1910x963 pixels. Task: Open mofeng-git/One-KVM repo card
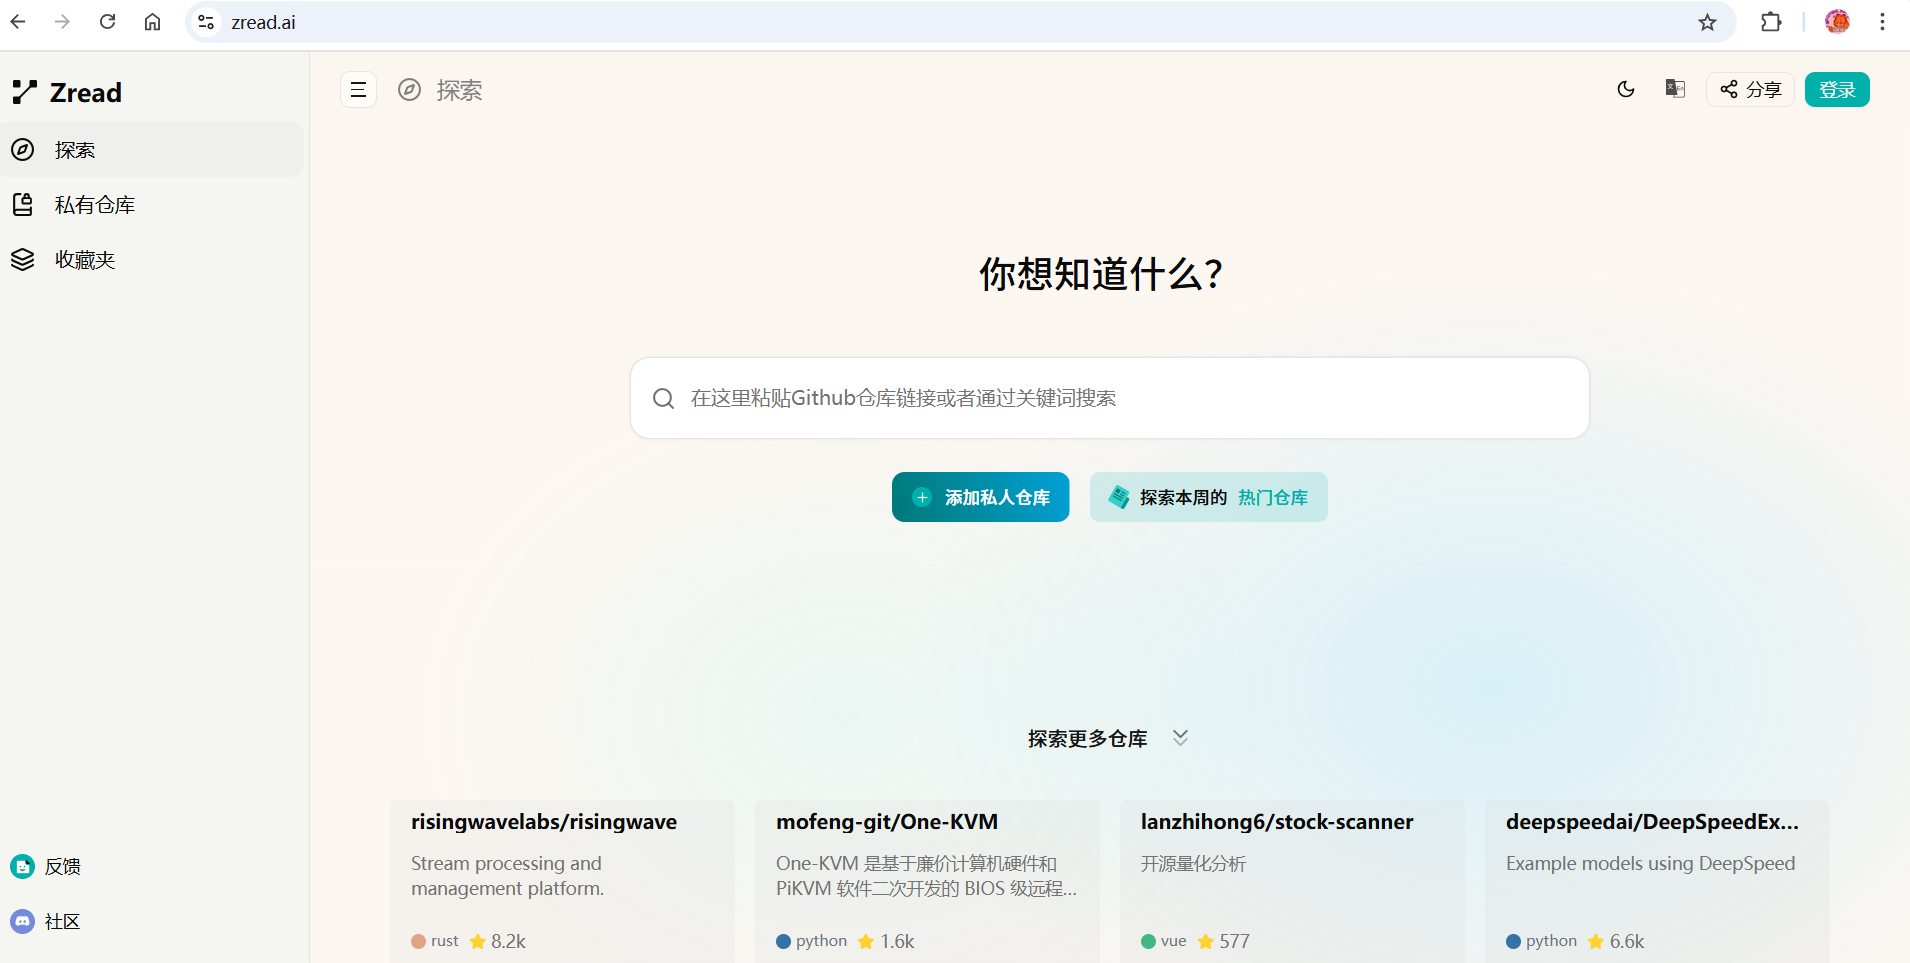[927, 880]
